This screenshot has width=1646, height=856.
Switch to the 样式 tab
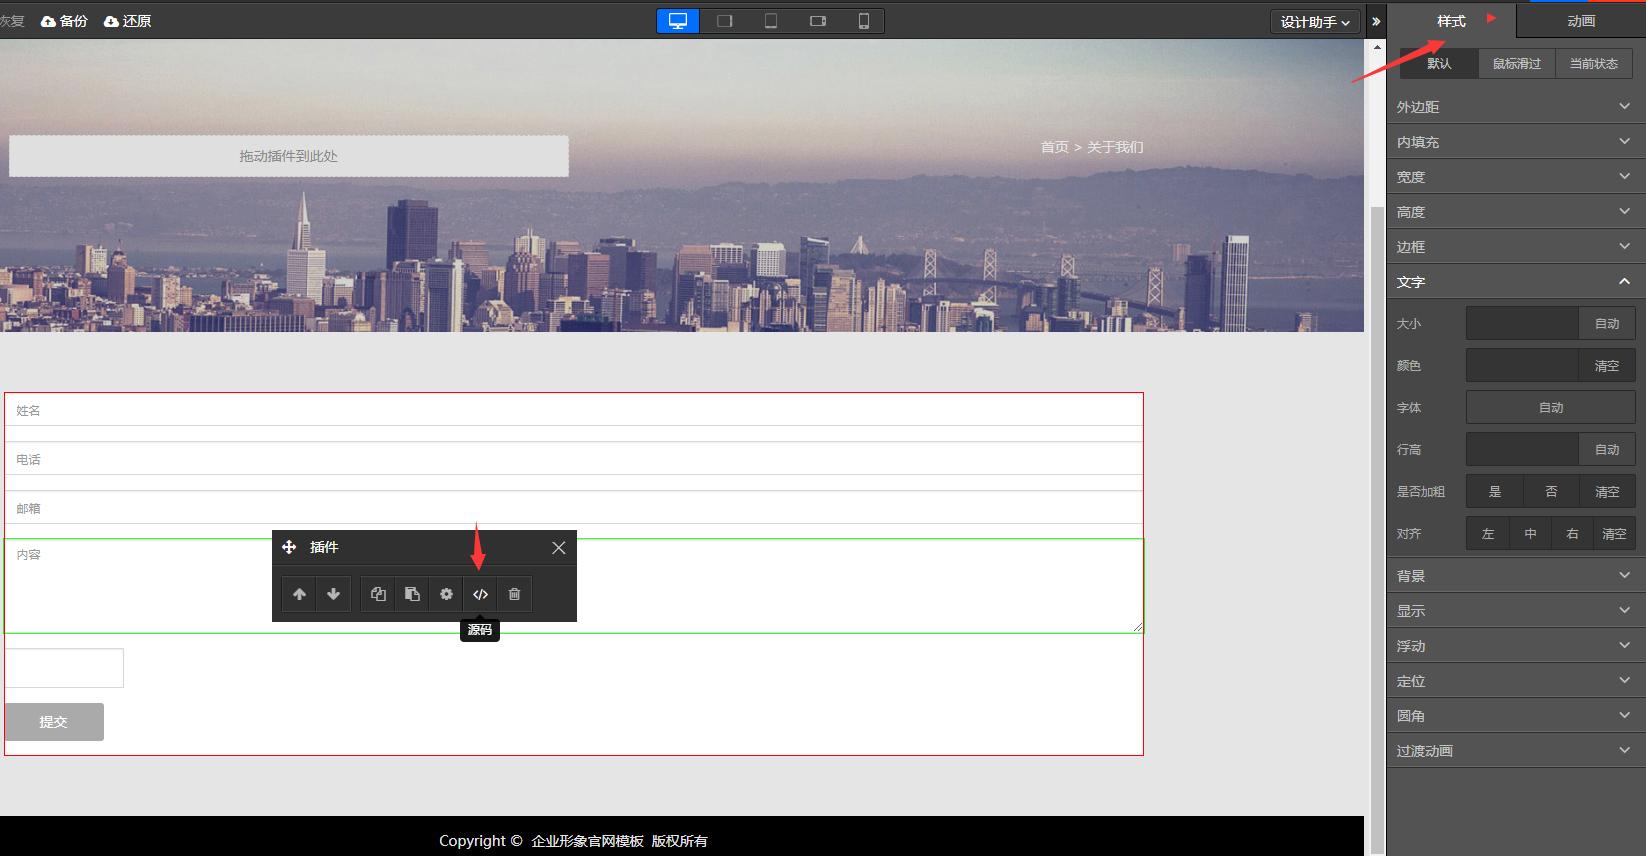(x=1451, y=21)
